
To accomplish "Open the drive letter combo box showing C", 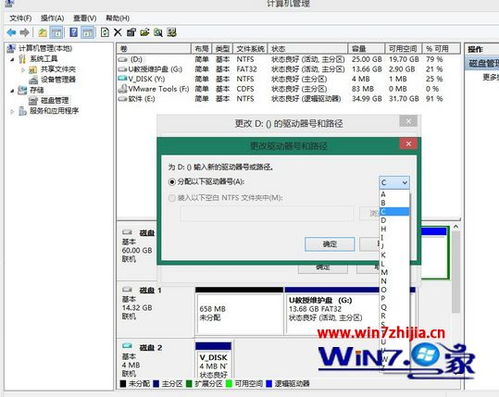I will tap(394, 183).
